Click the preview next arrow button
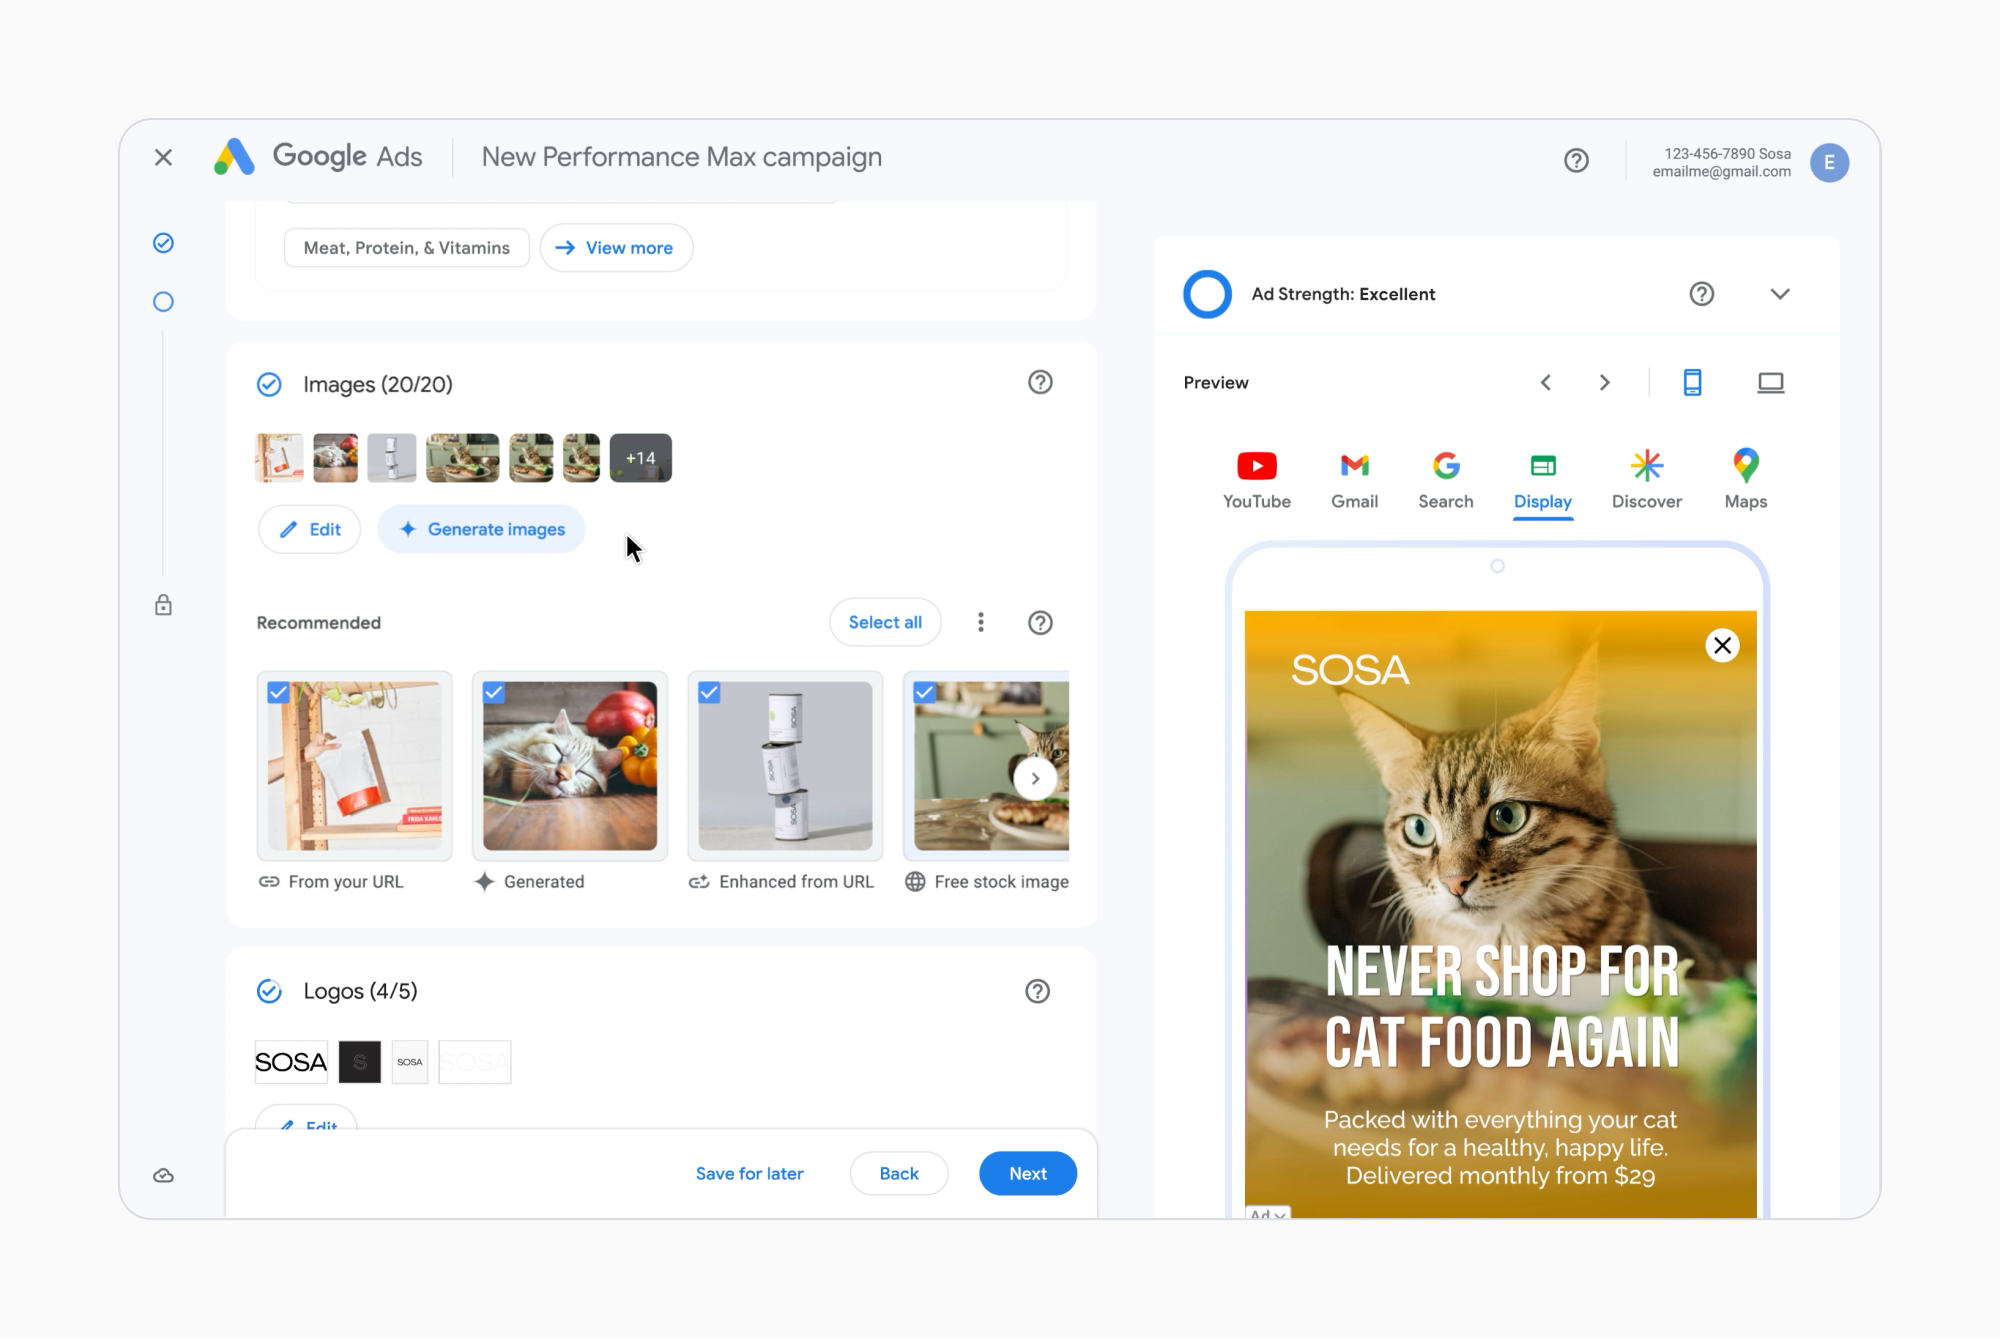The height and width of the screenshot is (1339, 2000). pos(1604,381)
